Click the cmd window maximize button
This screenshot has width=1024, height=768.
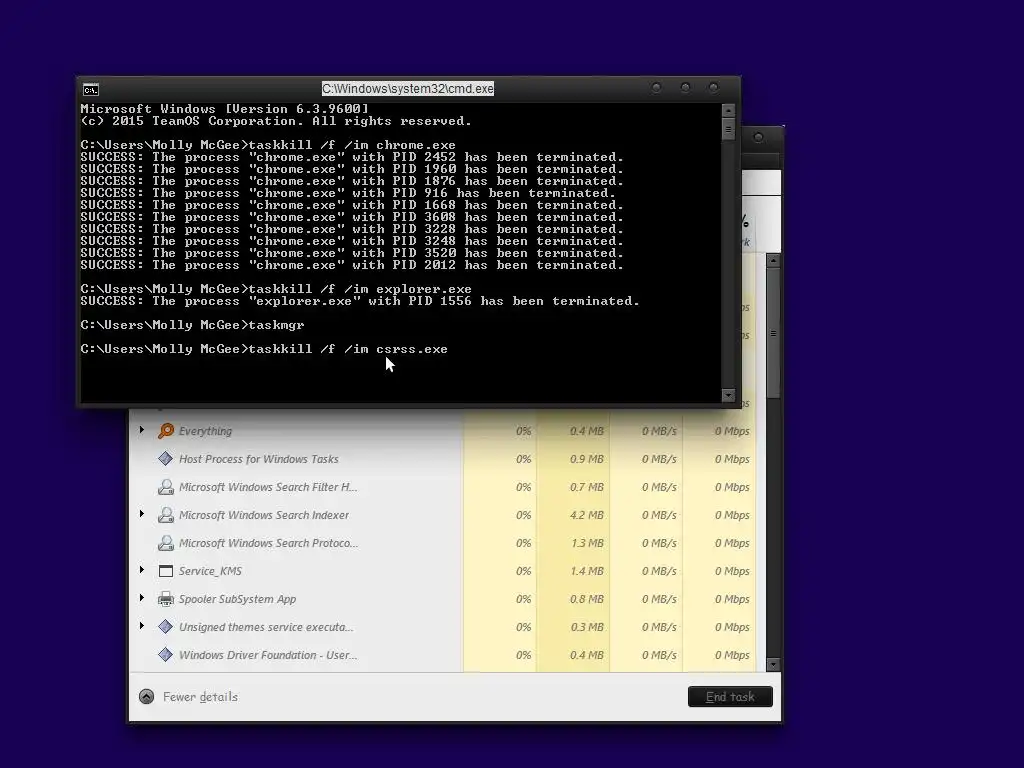[685, 88]
